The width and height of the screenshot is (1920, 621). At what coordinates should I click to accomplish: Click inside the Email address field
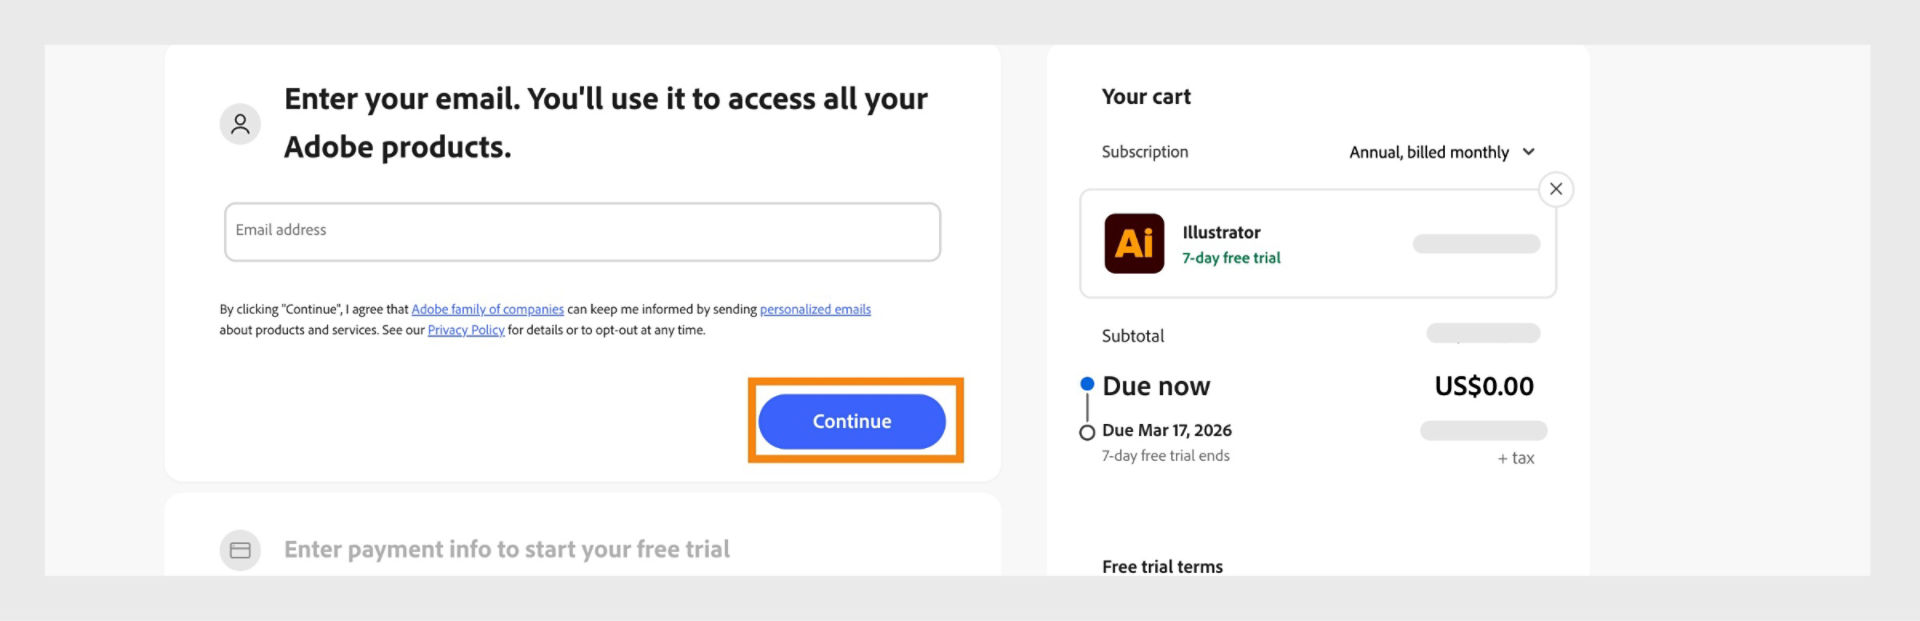[x=581, y=230]
